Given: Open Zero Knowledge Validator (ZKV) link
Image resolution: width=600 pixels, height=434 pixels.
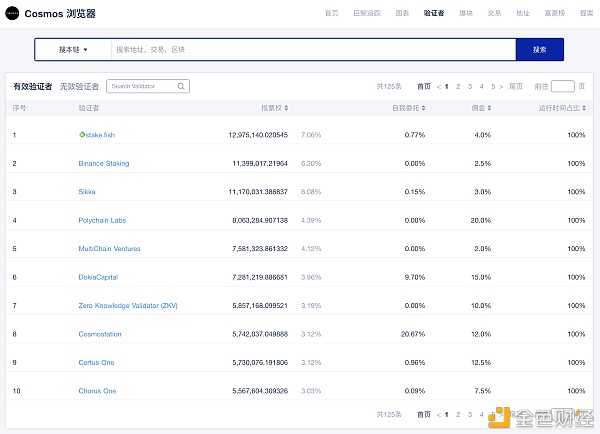Looking at the screenshot, I should pos(128,305).
